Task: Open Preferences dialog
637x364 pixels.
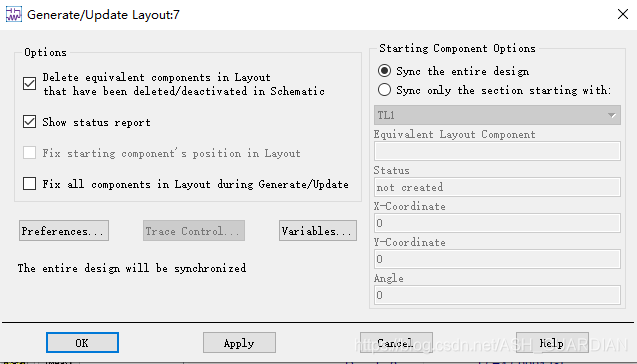Action: click(x=64, y=231)
